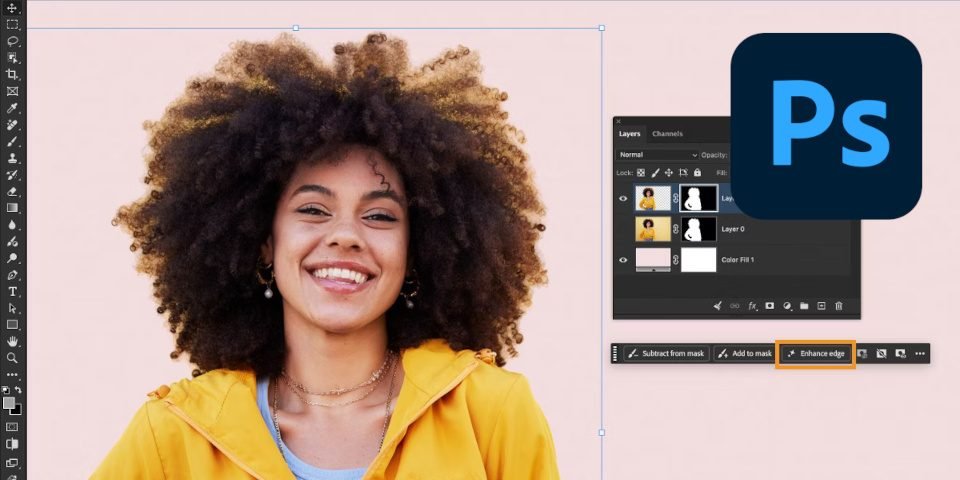Select the Move tool
The width and height of the screenshot is (960, 480).
(x=12, y=8)
